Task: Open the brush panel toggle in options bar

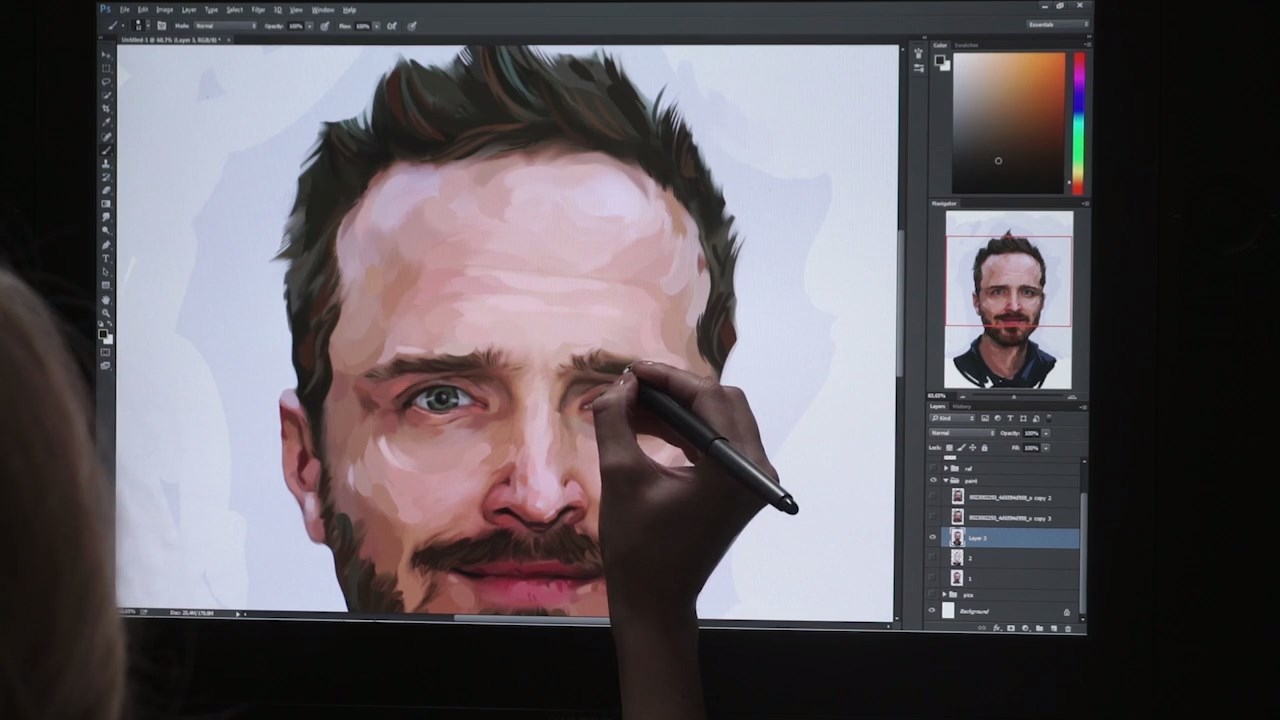Action: click(162, 25)
